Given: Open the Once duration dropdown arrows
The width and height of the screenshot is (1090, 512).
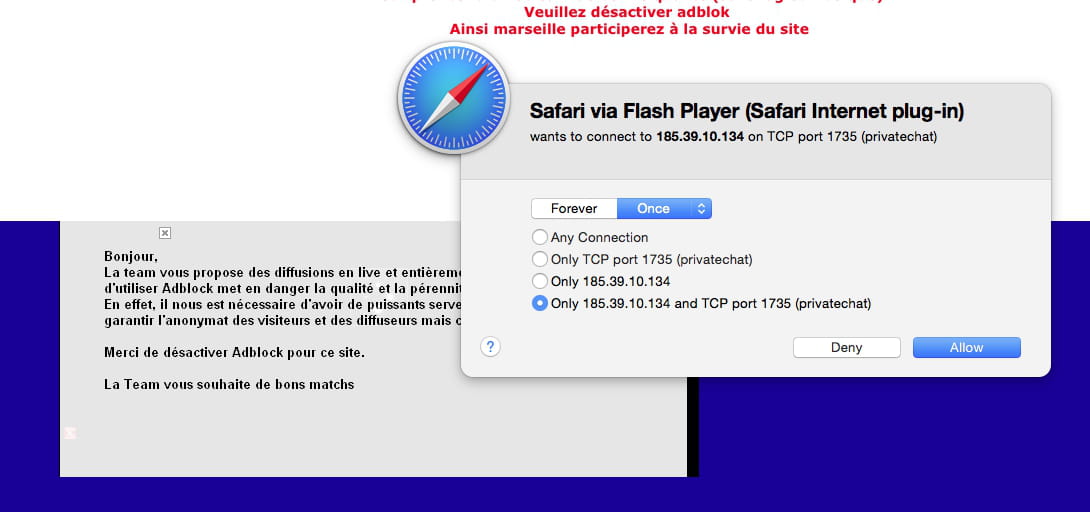Looking at the screenshot, I should pyautogui.click(x=701, y=208).
